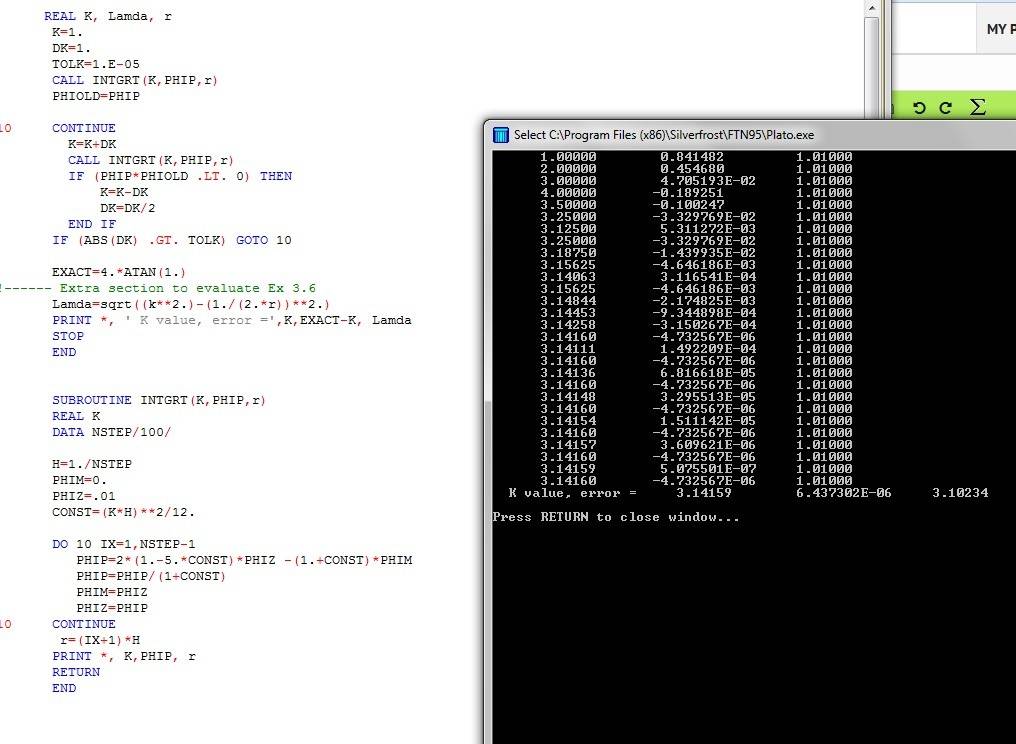Click the 'EXACT=4.*ATAN(1.)' statement
This screenshot has height=744, width=1016.
pyautogui.click(x=119, y=272)
